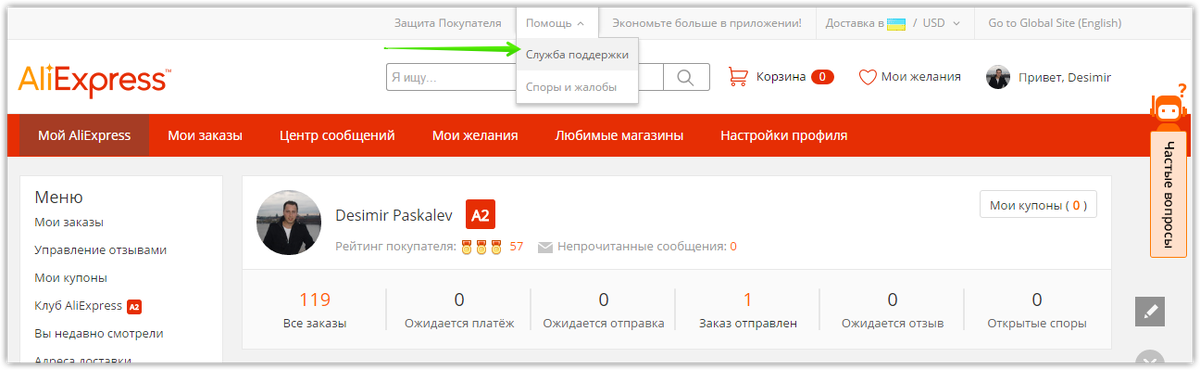
Task: Click the Ожидается платёж counter
Action: 459,310
